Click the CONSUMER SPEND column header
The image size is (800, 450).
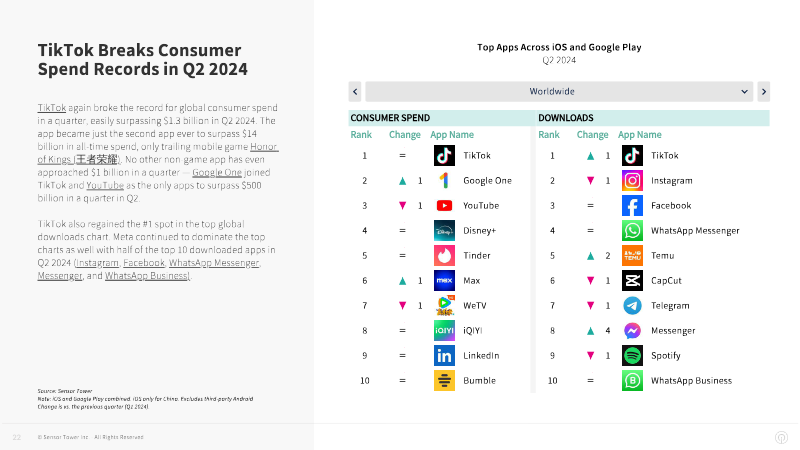pos(390,118)
